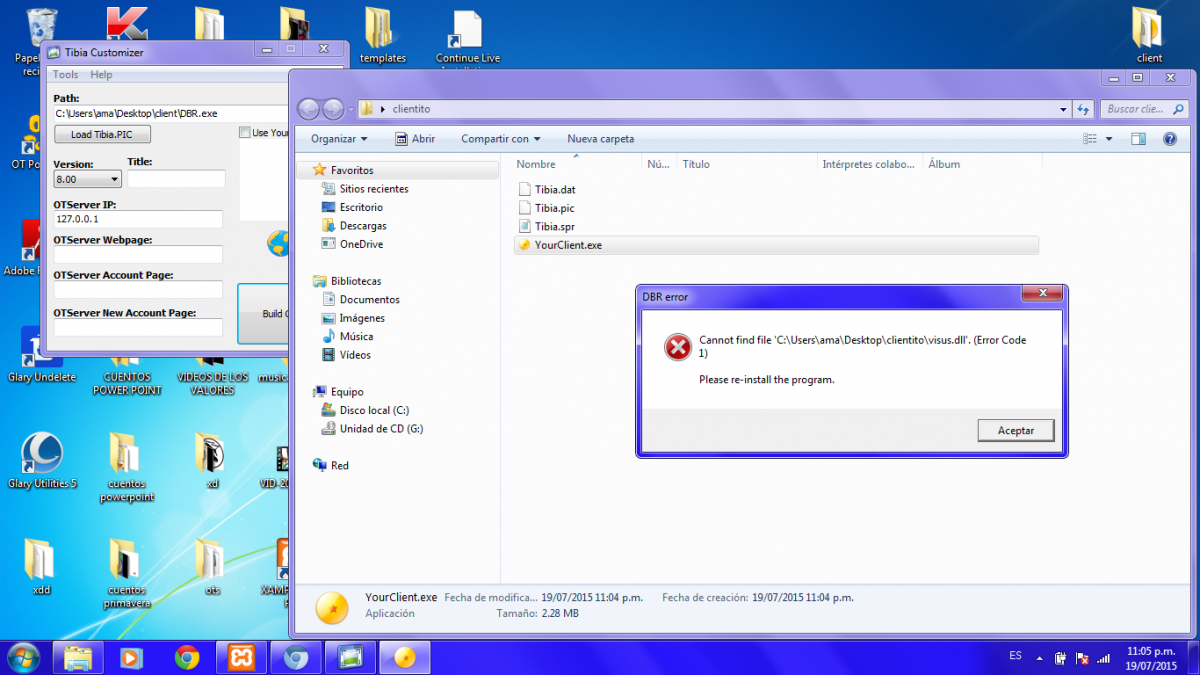Click the Abrir toolbar button

[x=415, y=139]
